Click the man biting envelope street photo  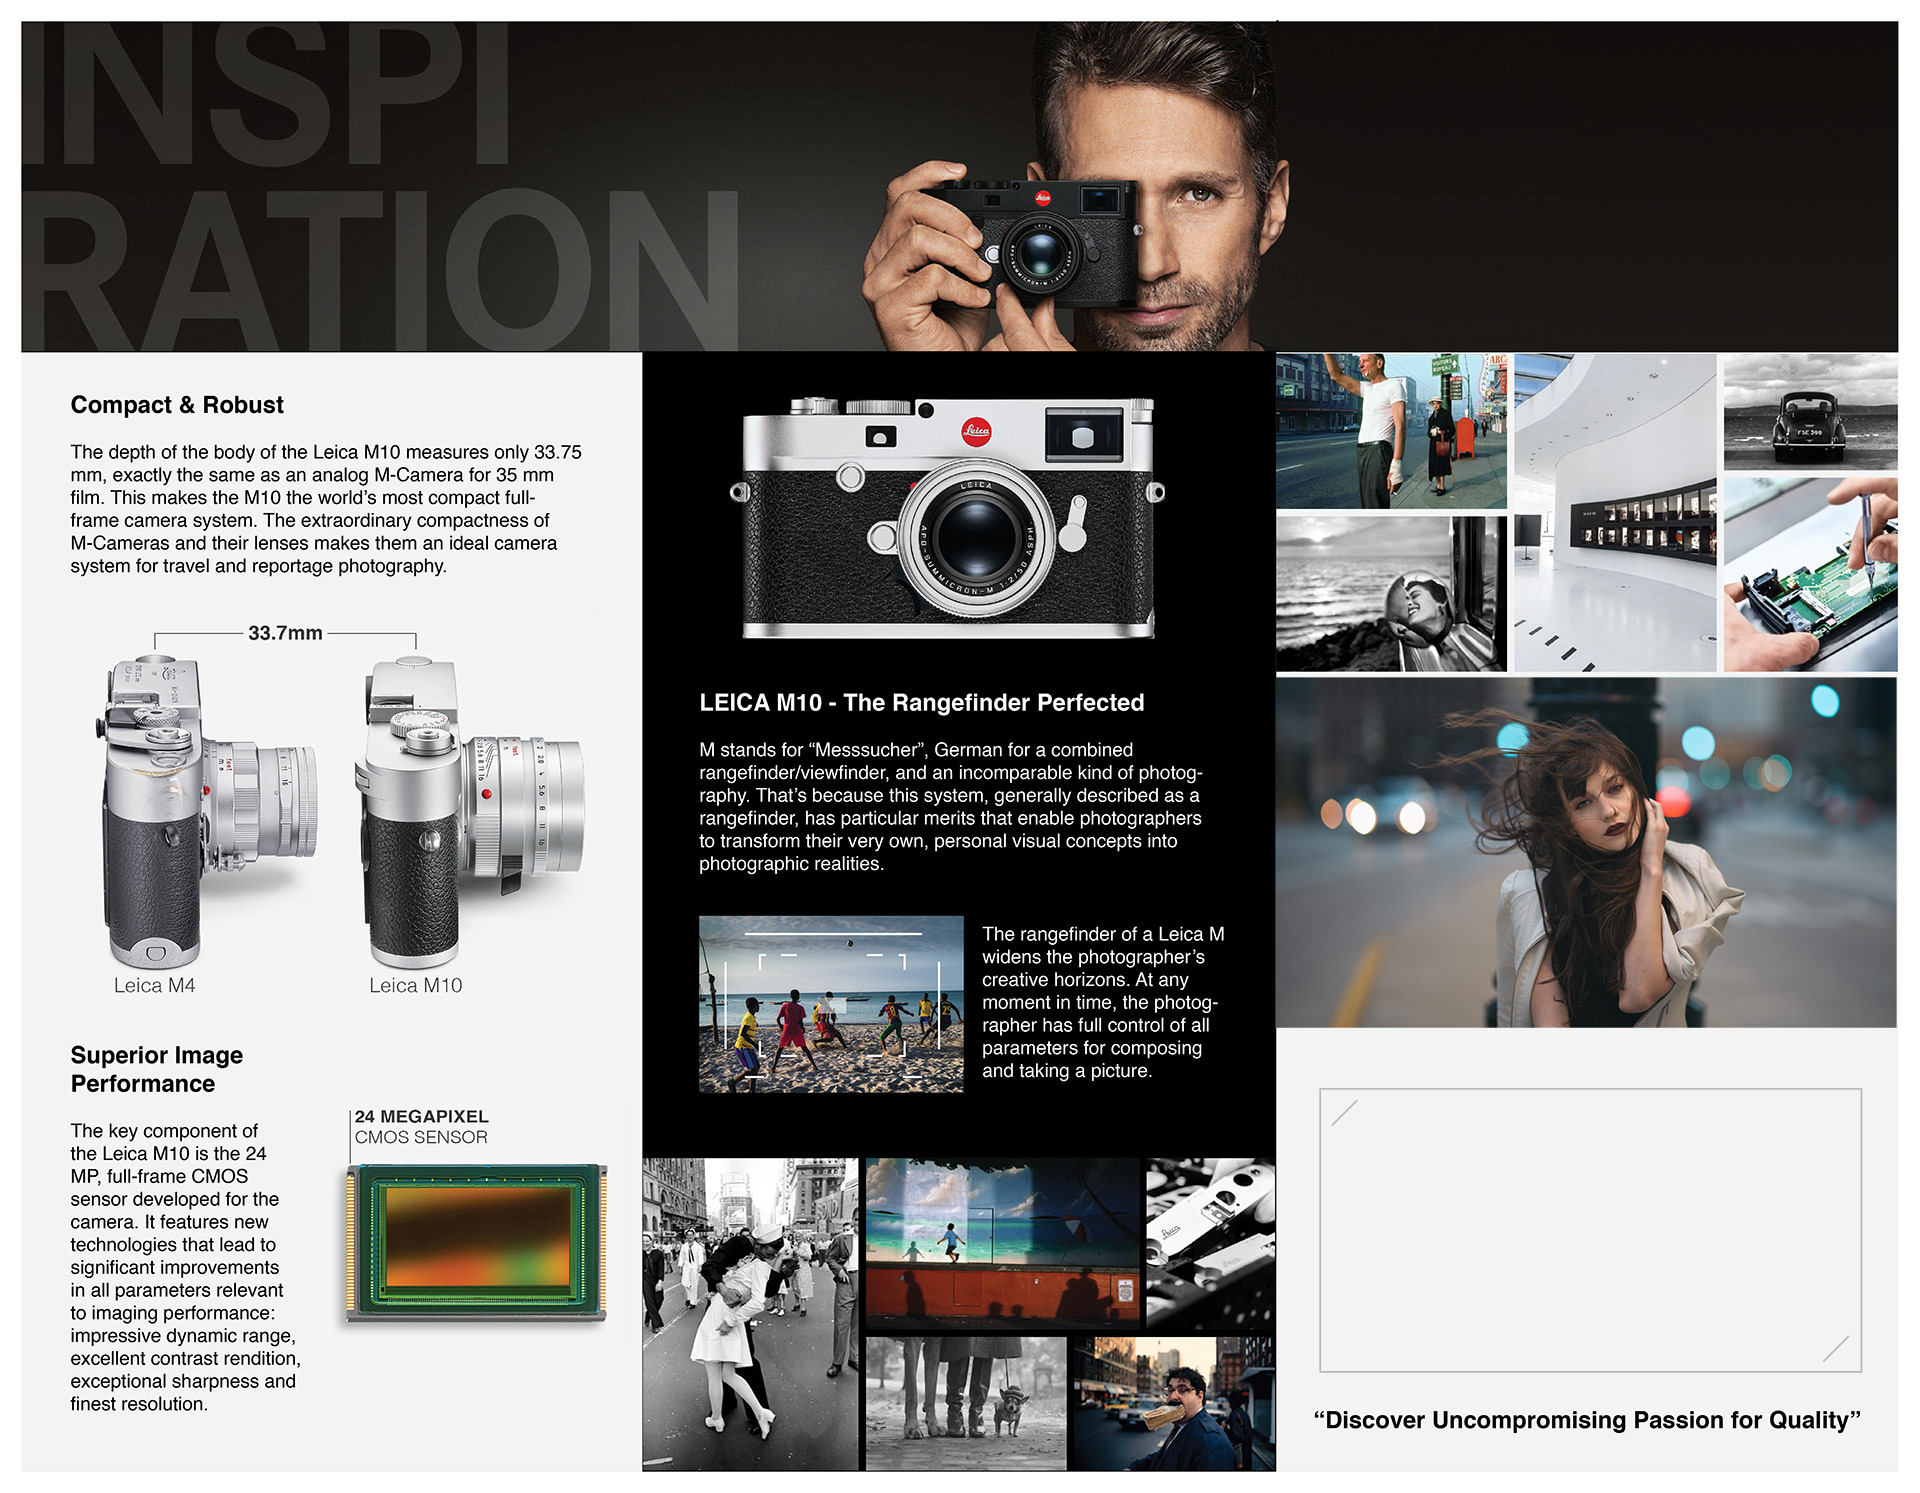click(1172, 1403)
